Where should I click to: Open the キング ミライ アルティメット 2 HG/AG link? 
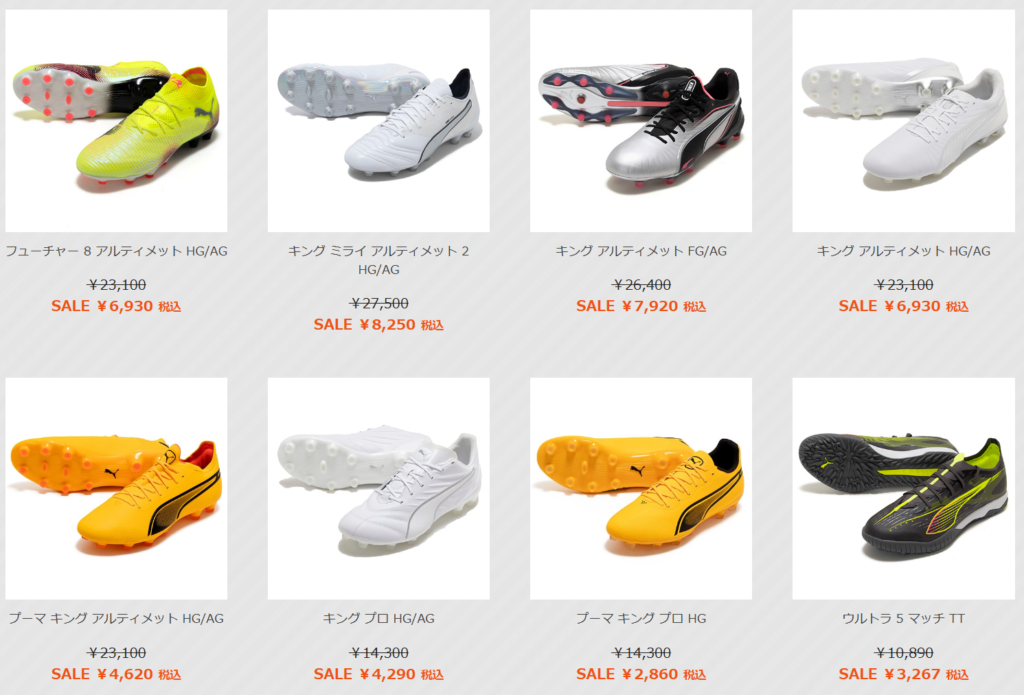pyautogui.click(x=379, y=260)
